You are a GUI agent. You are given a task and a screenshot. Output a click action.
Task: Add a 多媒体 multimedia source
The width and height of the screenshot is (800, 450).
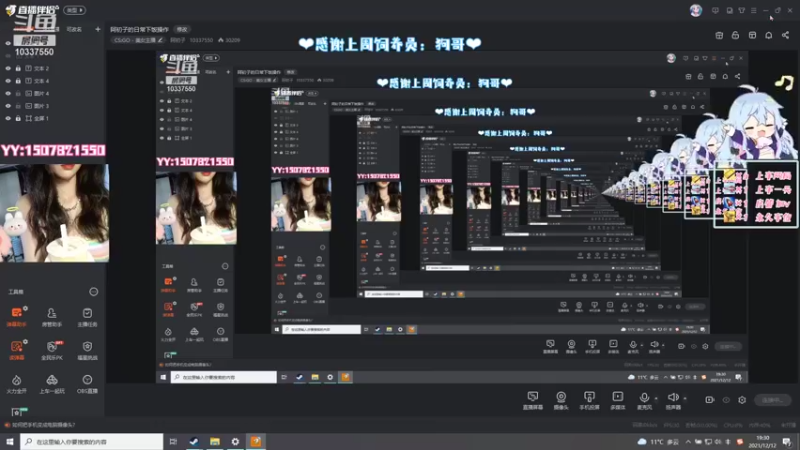[617, 401]
